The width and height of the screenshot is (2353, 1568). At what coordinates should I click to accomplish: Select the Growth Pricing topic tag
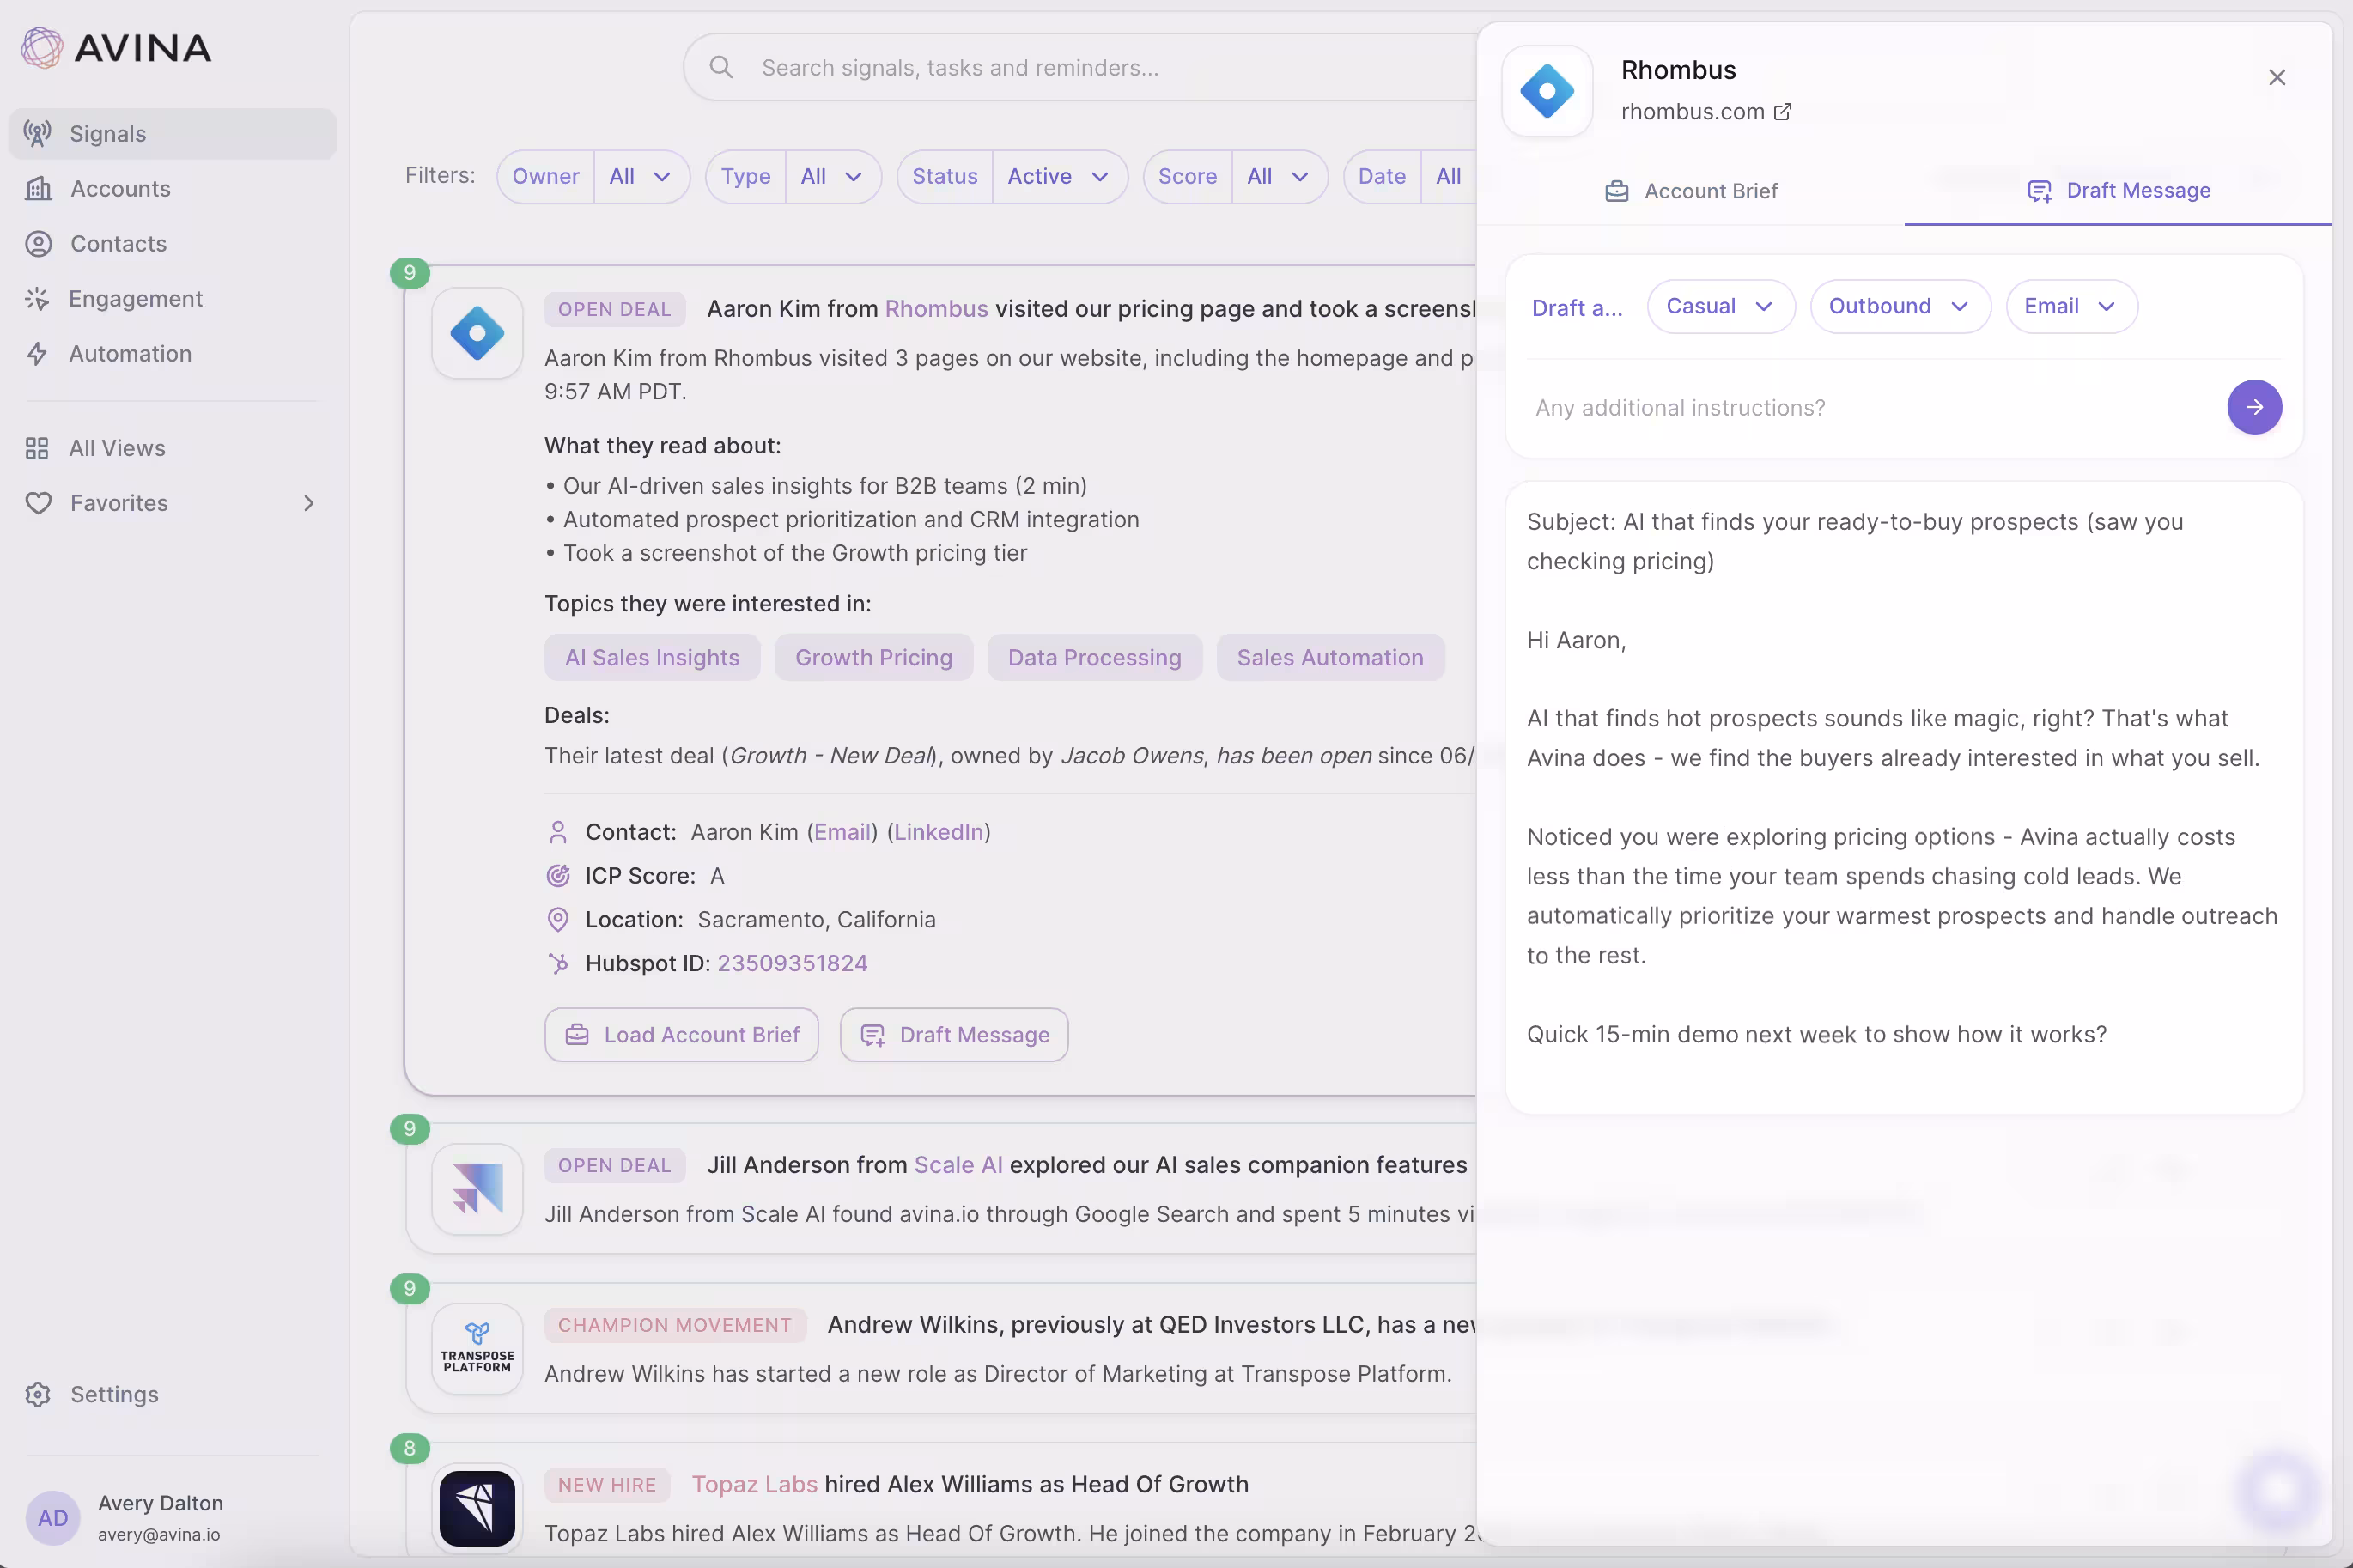(873, 657)
